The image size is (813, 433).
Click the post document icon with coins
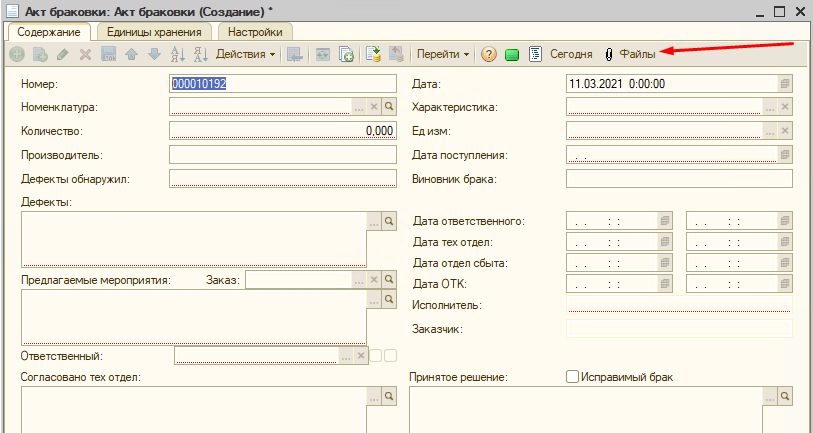click(373, 54)
